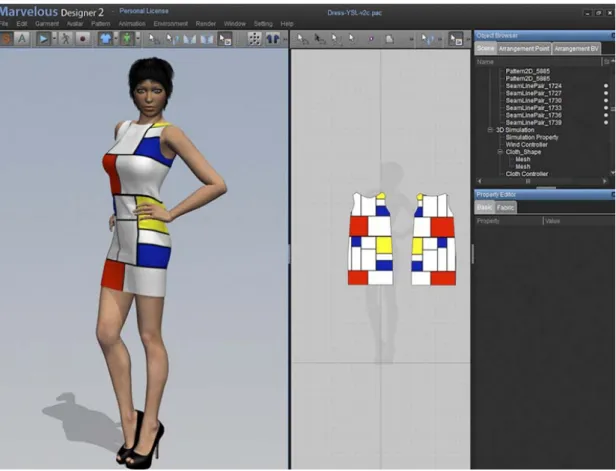
Task: Click the red record dot icon
Action: click(82, 39)
